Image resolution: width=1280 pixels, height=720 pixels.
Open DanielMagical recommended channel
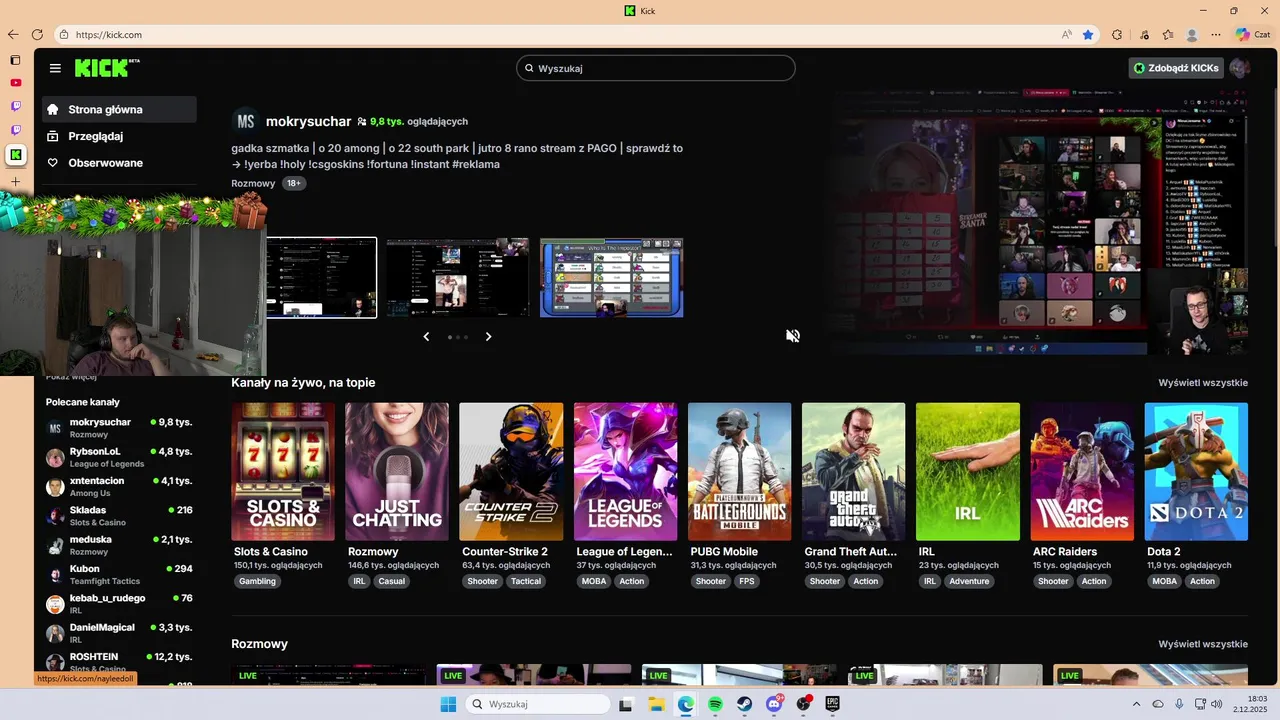[119, 633]
